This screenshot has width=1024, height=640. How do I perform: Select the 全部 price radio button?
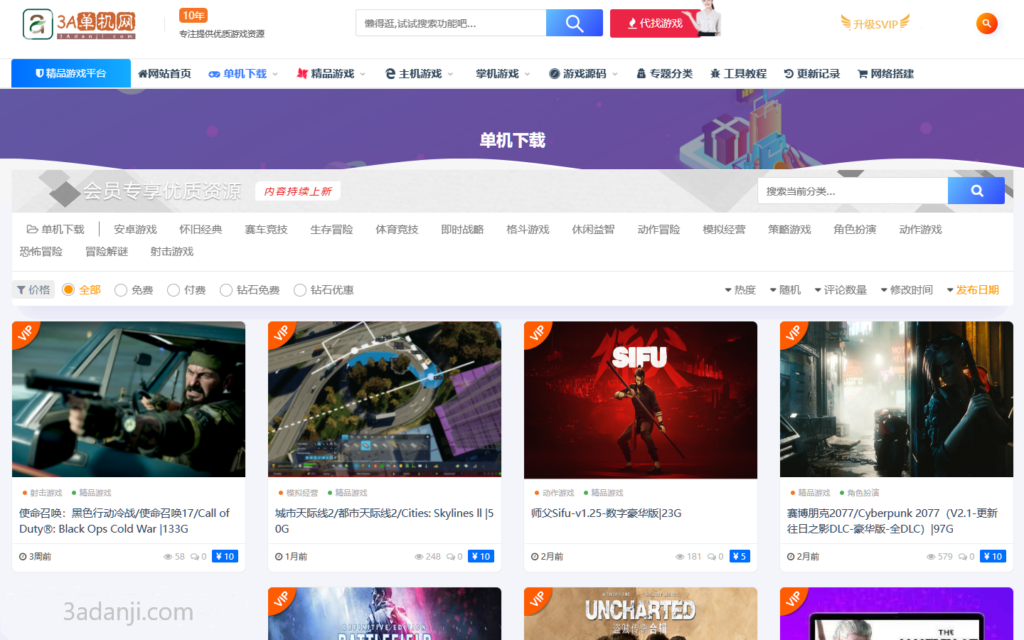pyautogui.click(x=68, y=289)
